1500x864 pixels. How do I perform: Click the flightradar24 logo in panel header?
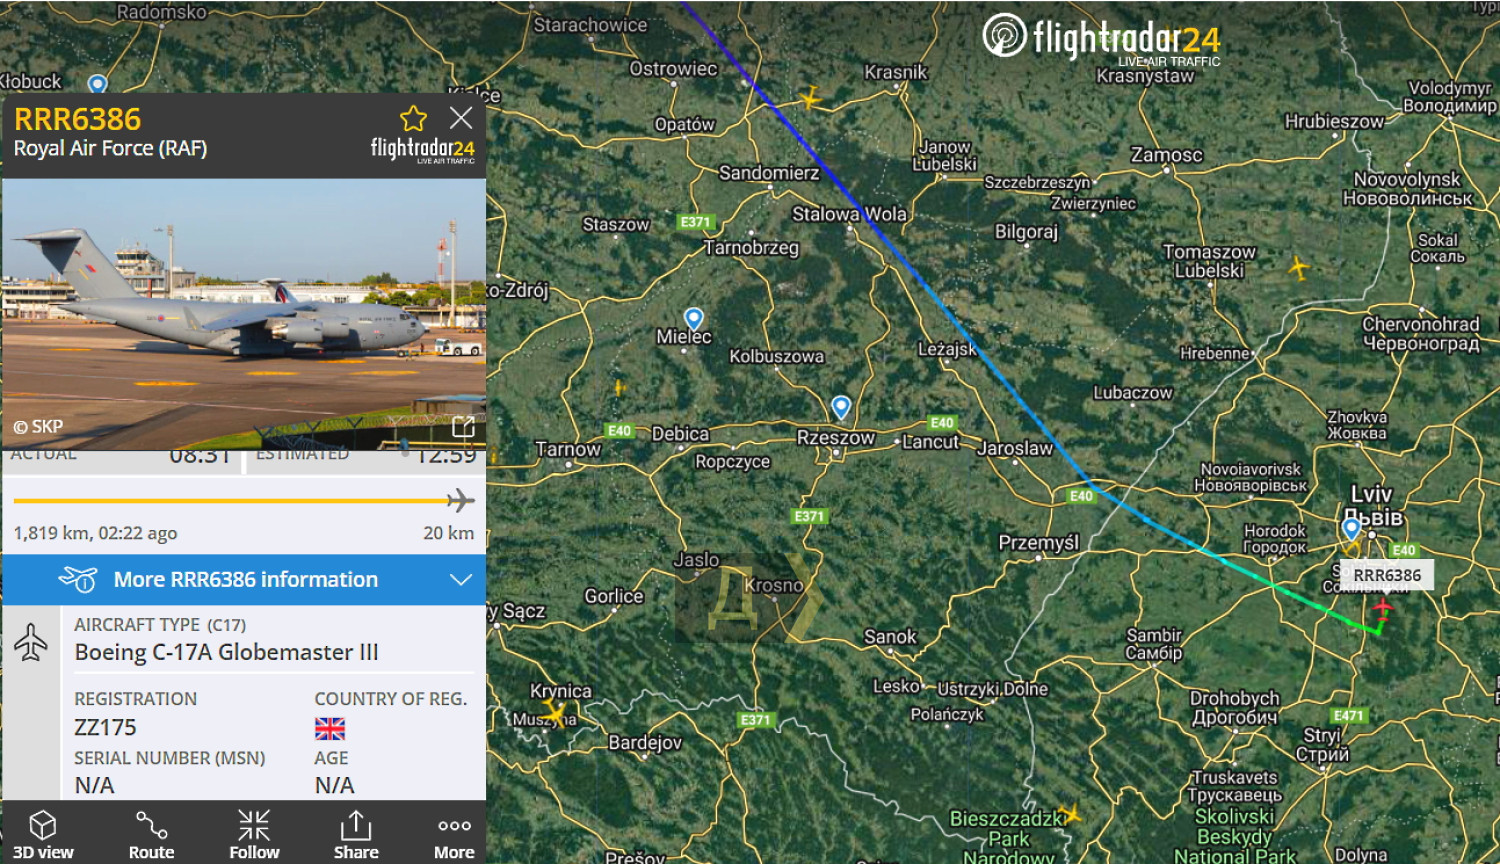(422, 150)
